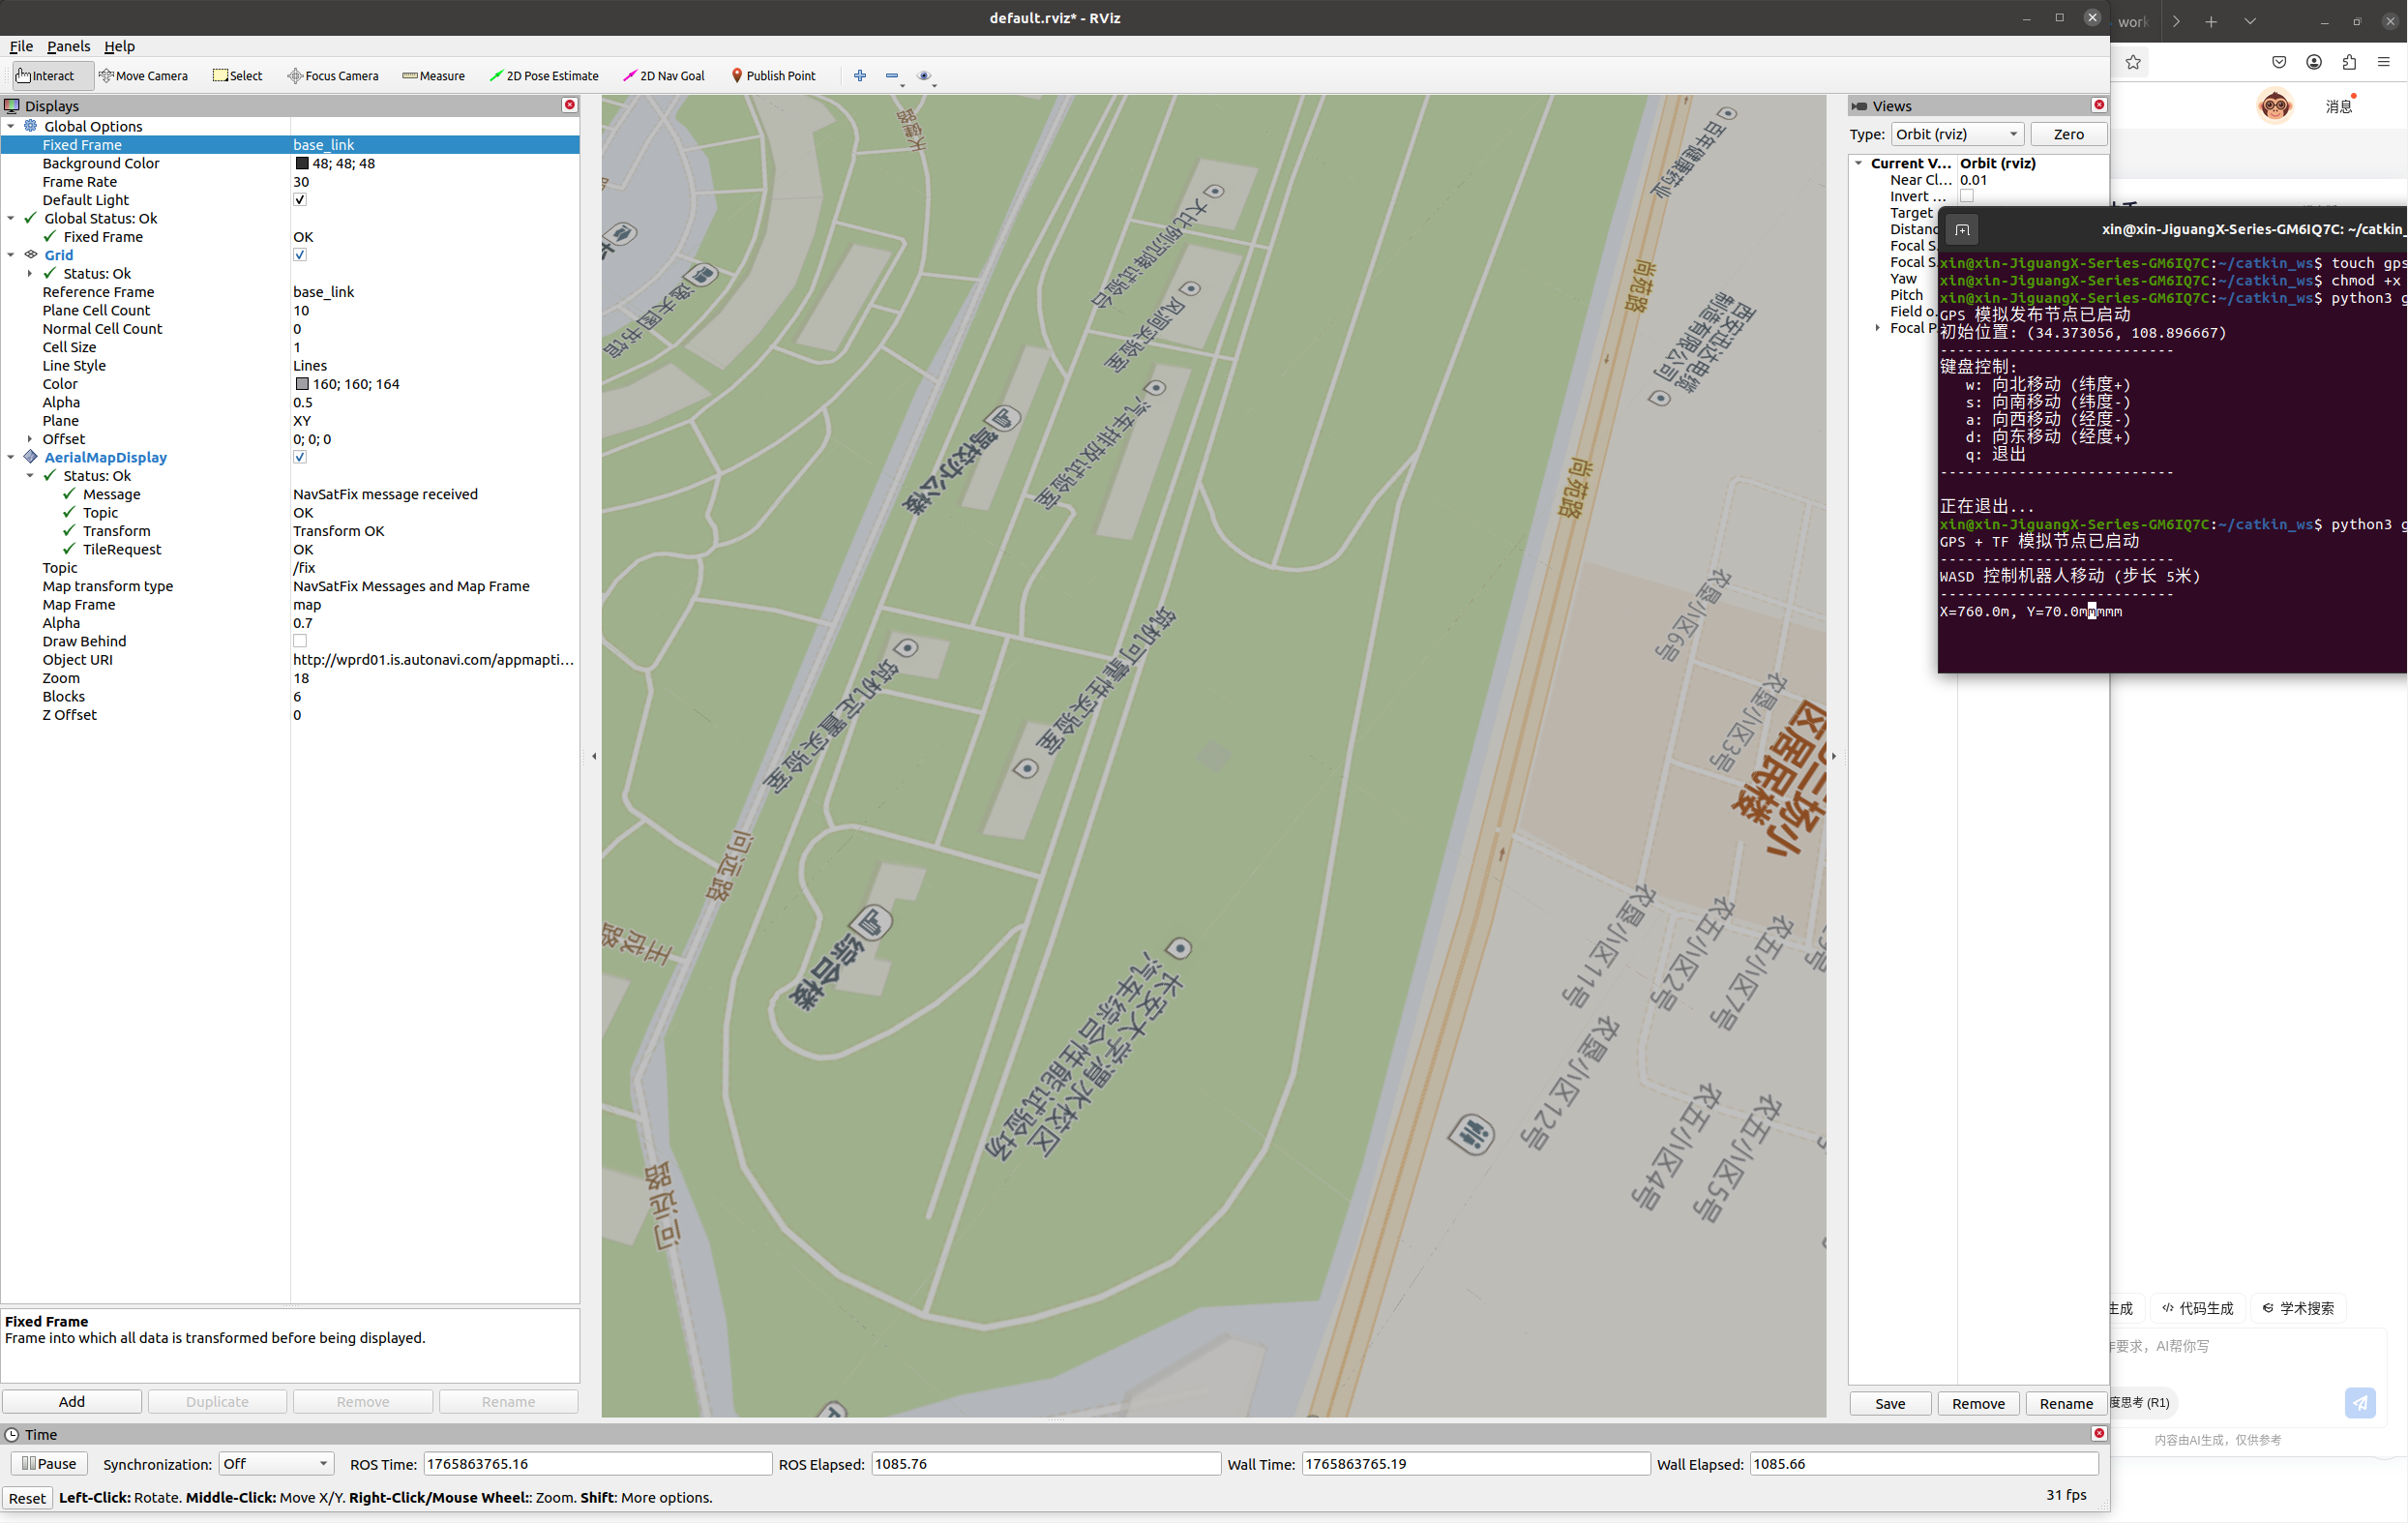The height and width of the screenshot is (1523, 2408).
Task: Click the zoom-in plus toolbar icon
Action: pos(860,76)
